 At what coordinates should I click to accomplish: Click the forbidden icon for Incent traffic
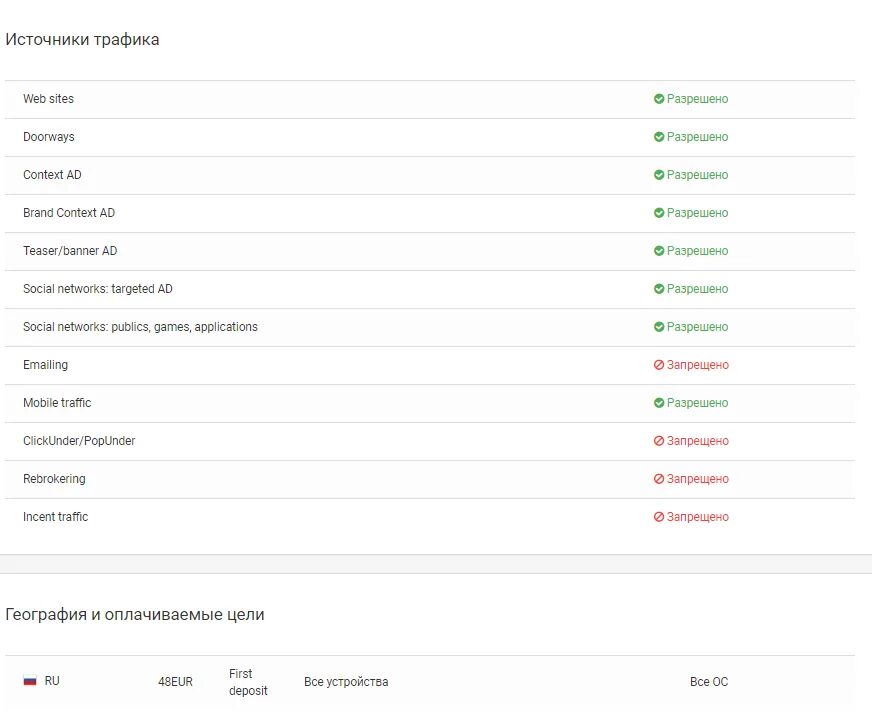pos(659,517)
